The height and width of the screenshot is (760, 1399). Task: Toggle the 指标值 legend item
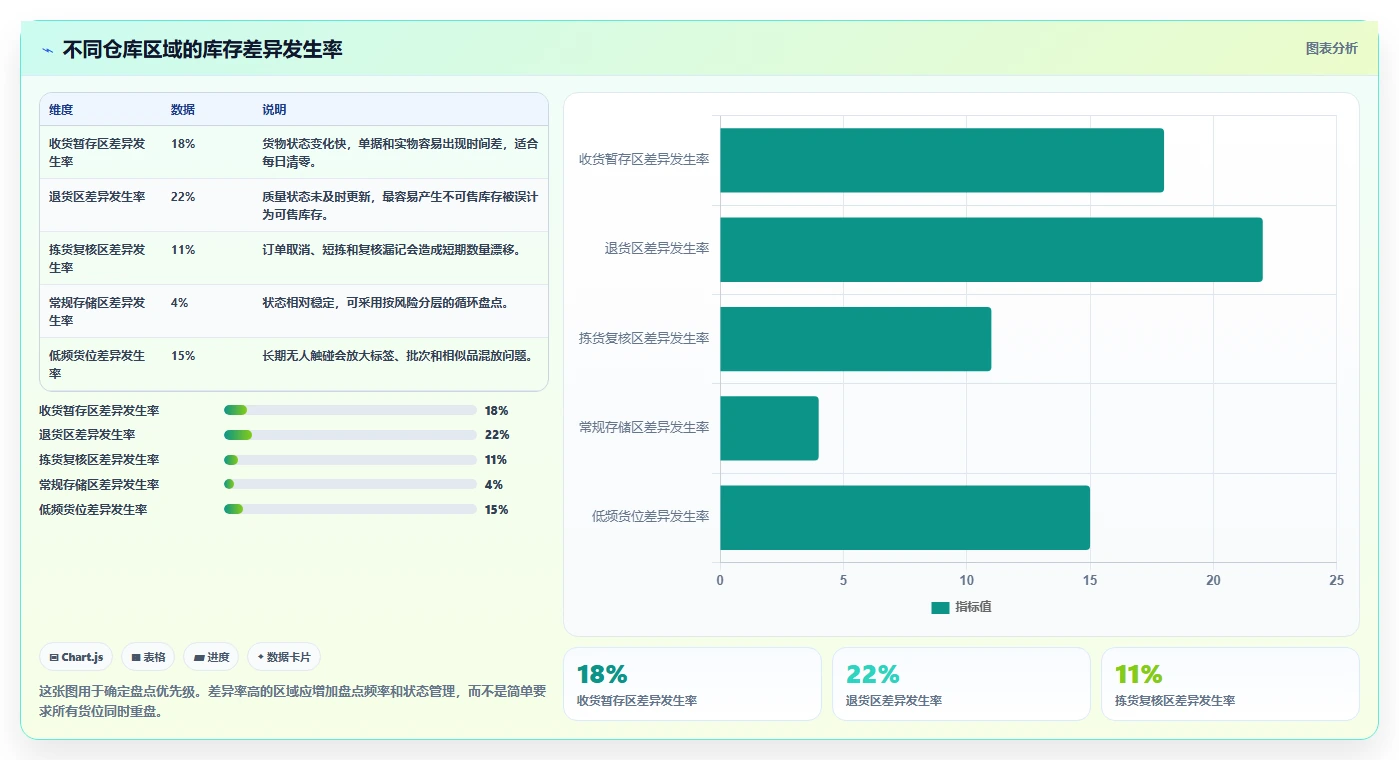(961, 607)
